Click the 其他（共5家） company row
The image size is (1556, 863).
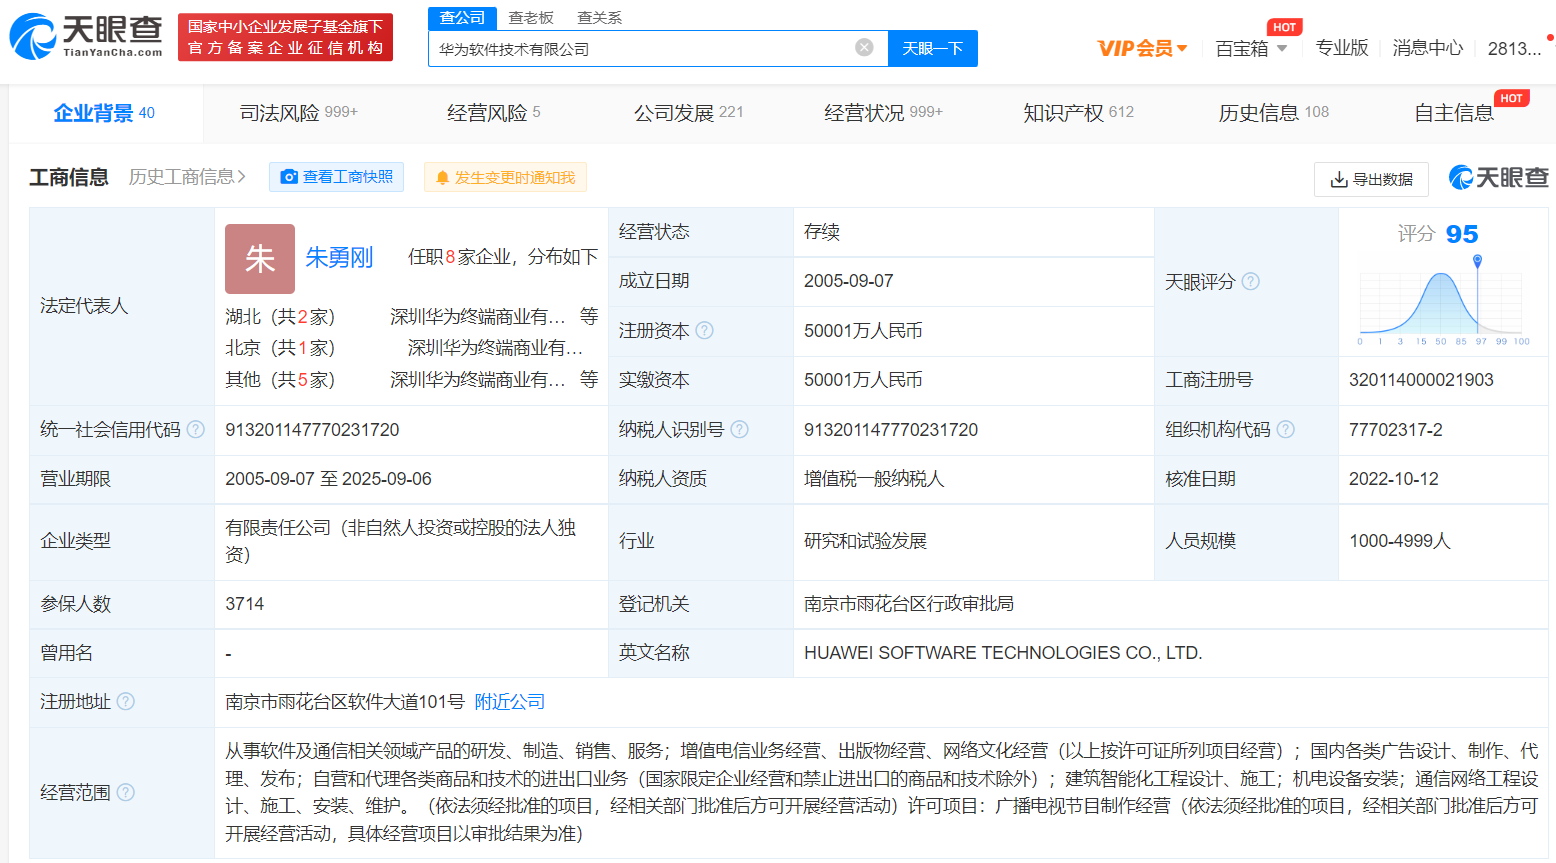(411, 380)
